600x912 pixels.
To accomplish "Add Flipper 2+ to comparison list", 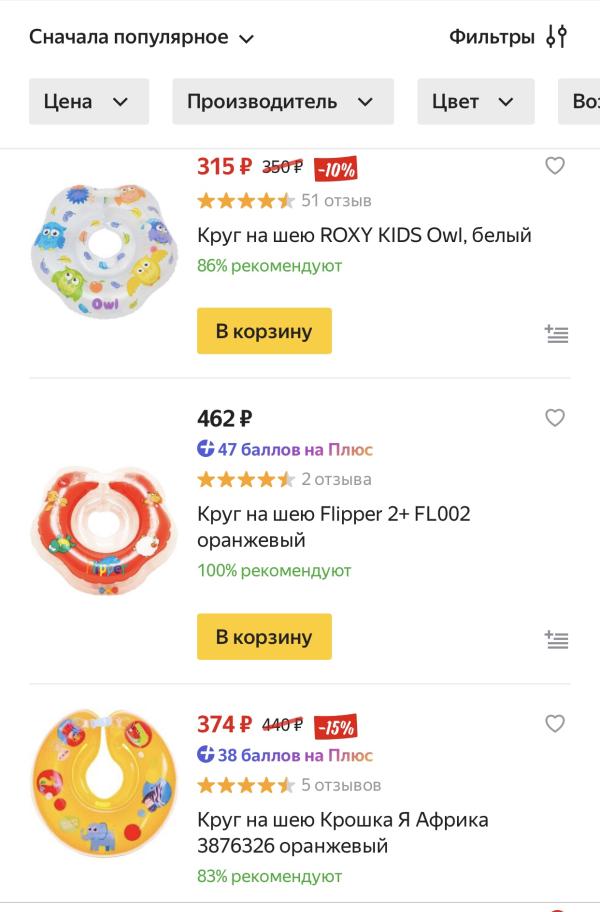I will coord(557,639).
